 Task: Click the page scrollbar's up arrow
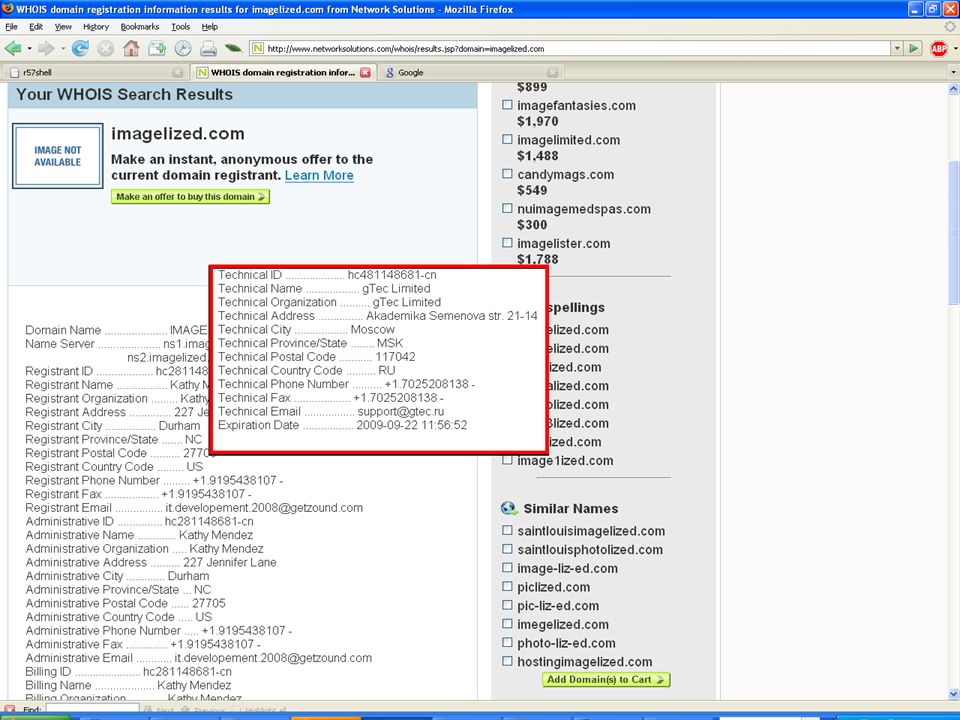953,89
